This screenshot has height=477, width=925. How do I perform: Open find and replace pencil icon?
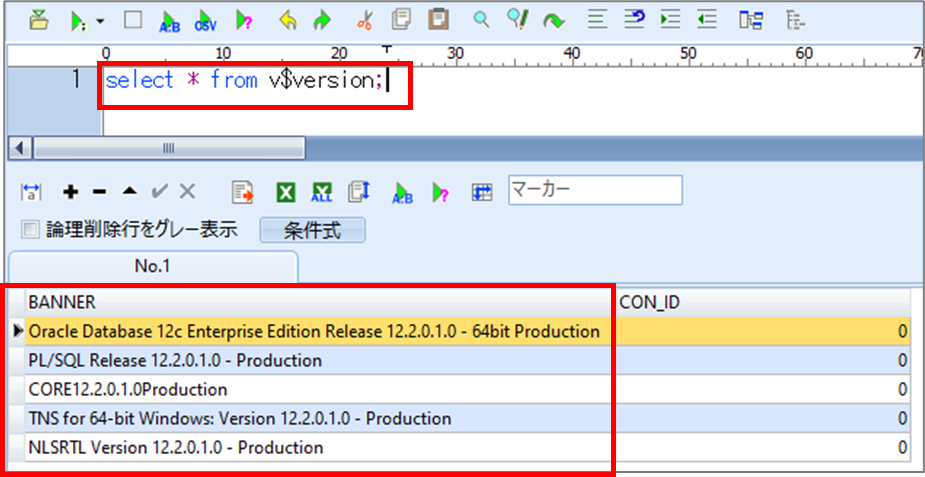point(517,21)
